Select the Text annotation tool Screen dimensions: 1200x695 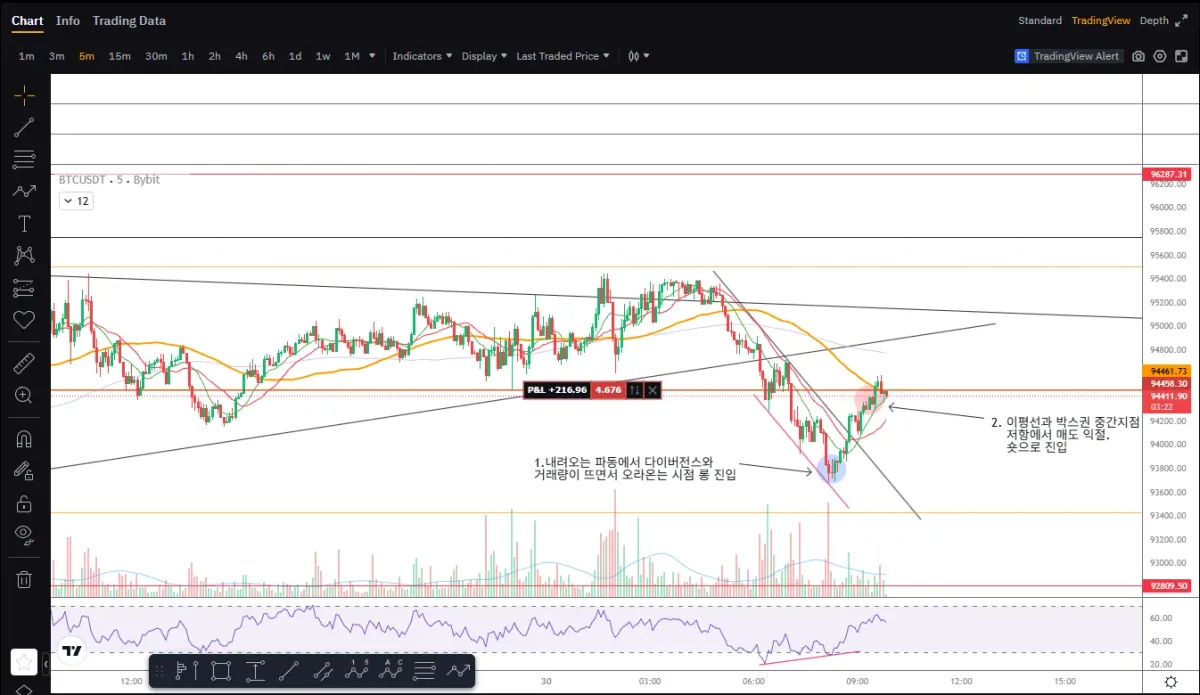coord(24,223)
